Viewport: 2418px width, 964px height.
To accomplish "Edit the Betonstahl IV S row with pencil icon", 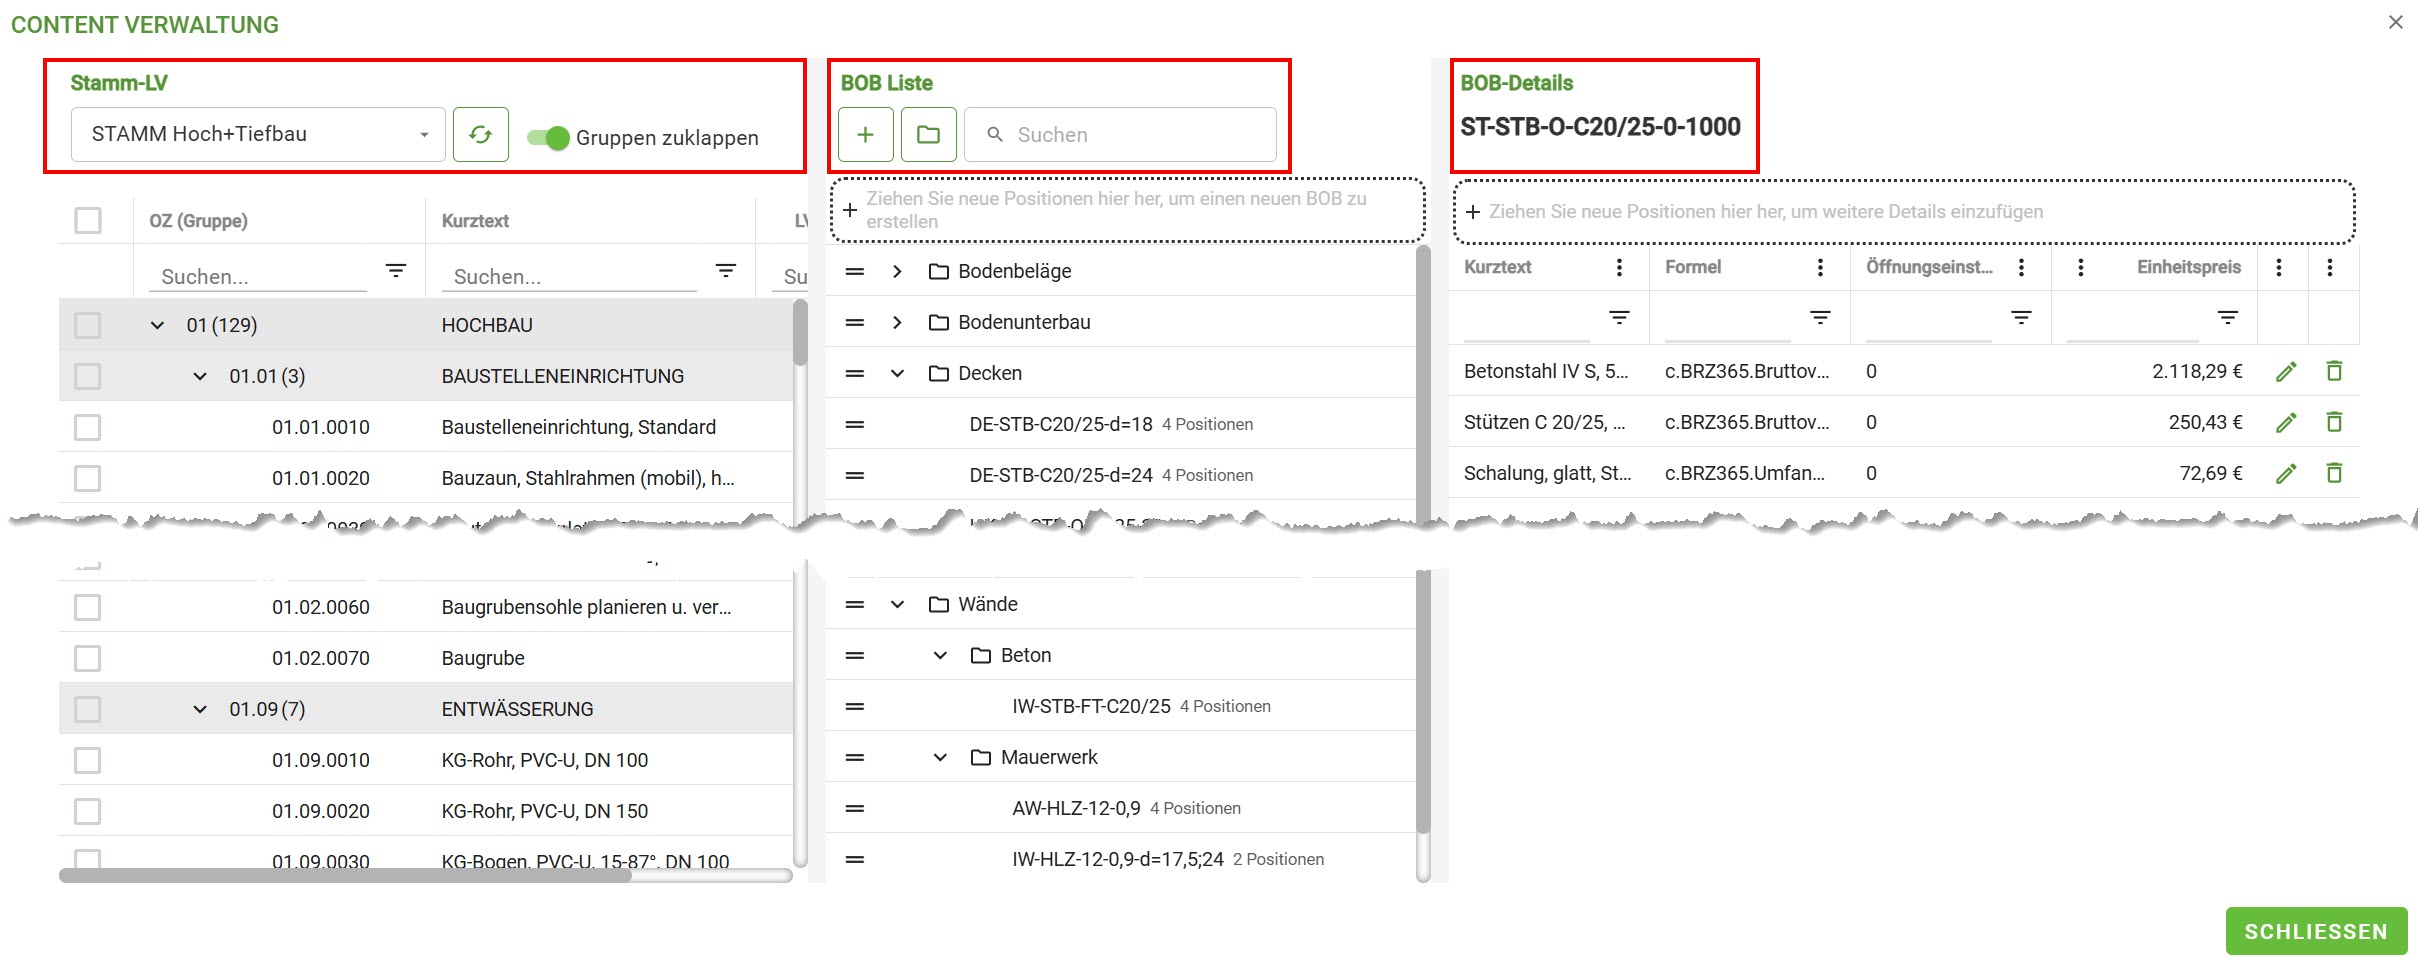I will pyautogui.click(x=2285, y=372).
